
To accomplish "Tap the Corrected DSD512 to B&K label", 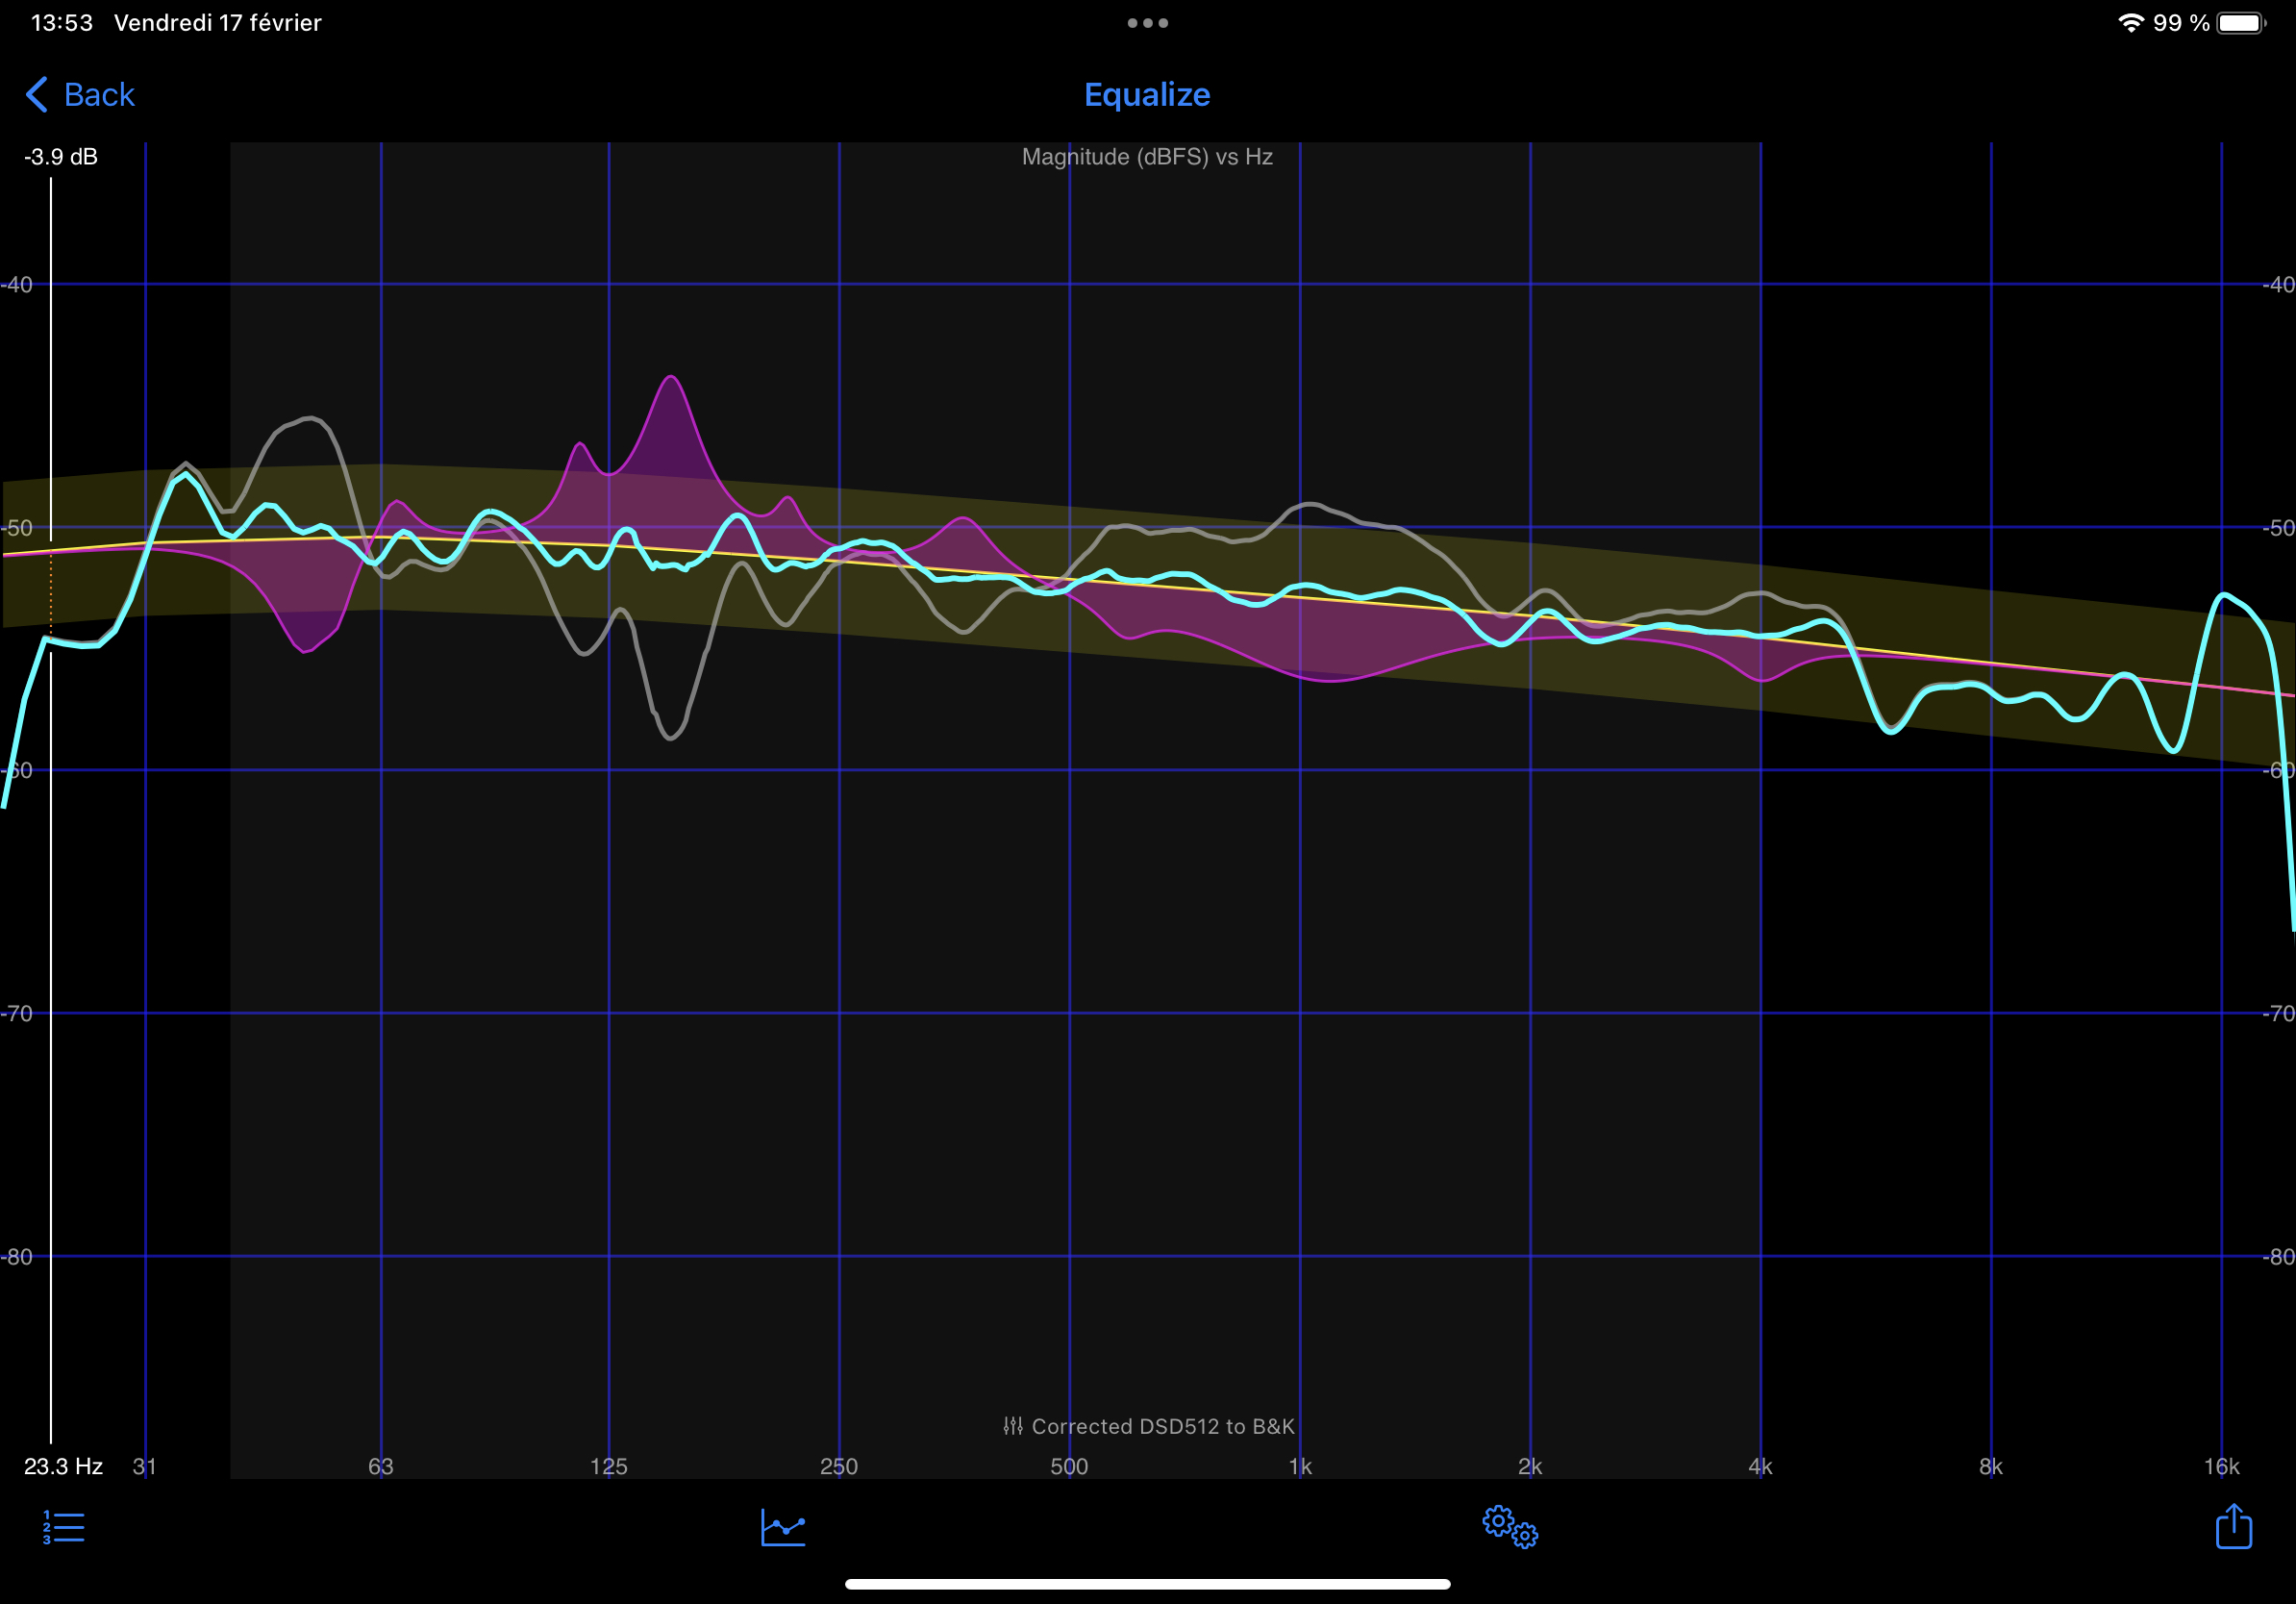I will click(1162, 1426).
